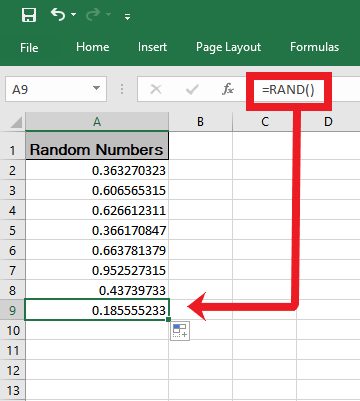Switch to the Home tab
This screenshot has width=360, height=401.
click(92, 47)
